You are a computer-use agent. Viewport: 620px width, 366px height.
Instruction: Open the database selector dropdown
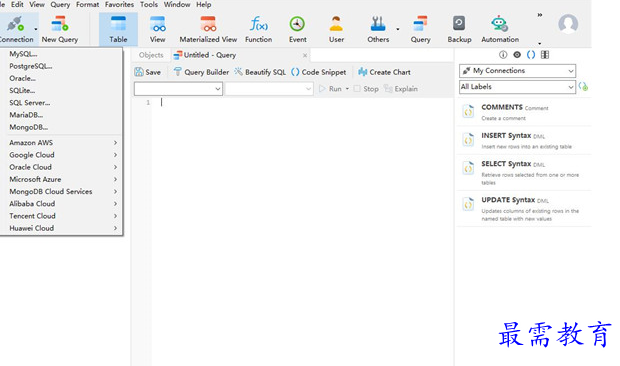(x=269, y=89)
